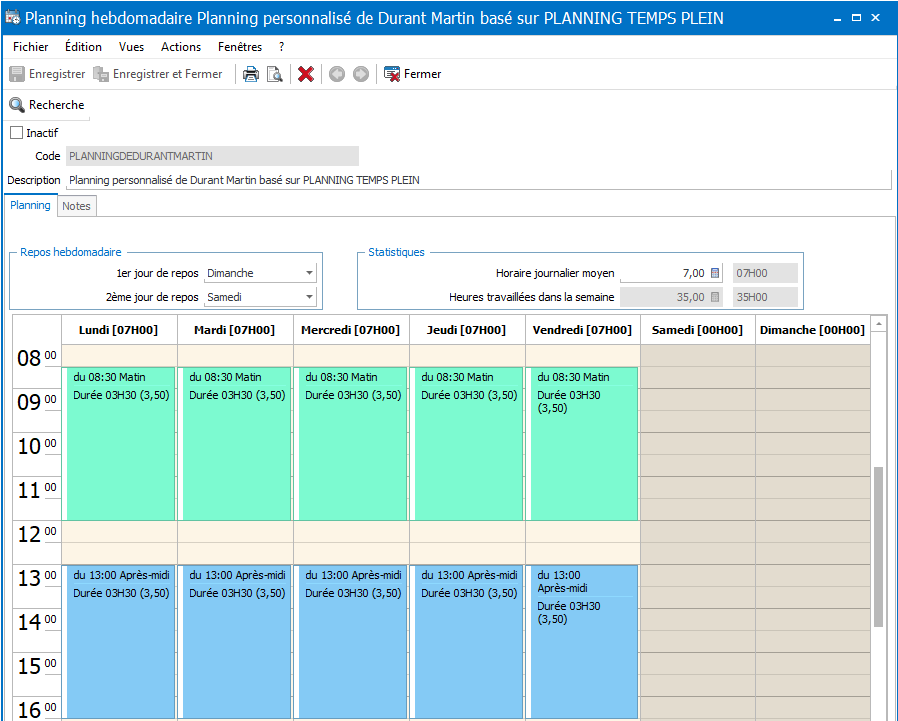Click the Recherche button label

tap(57, 105)
